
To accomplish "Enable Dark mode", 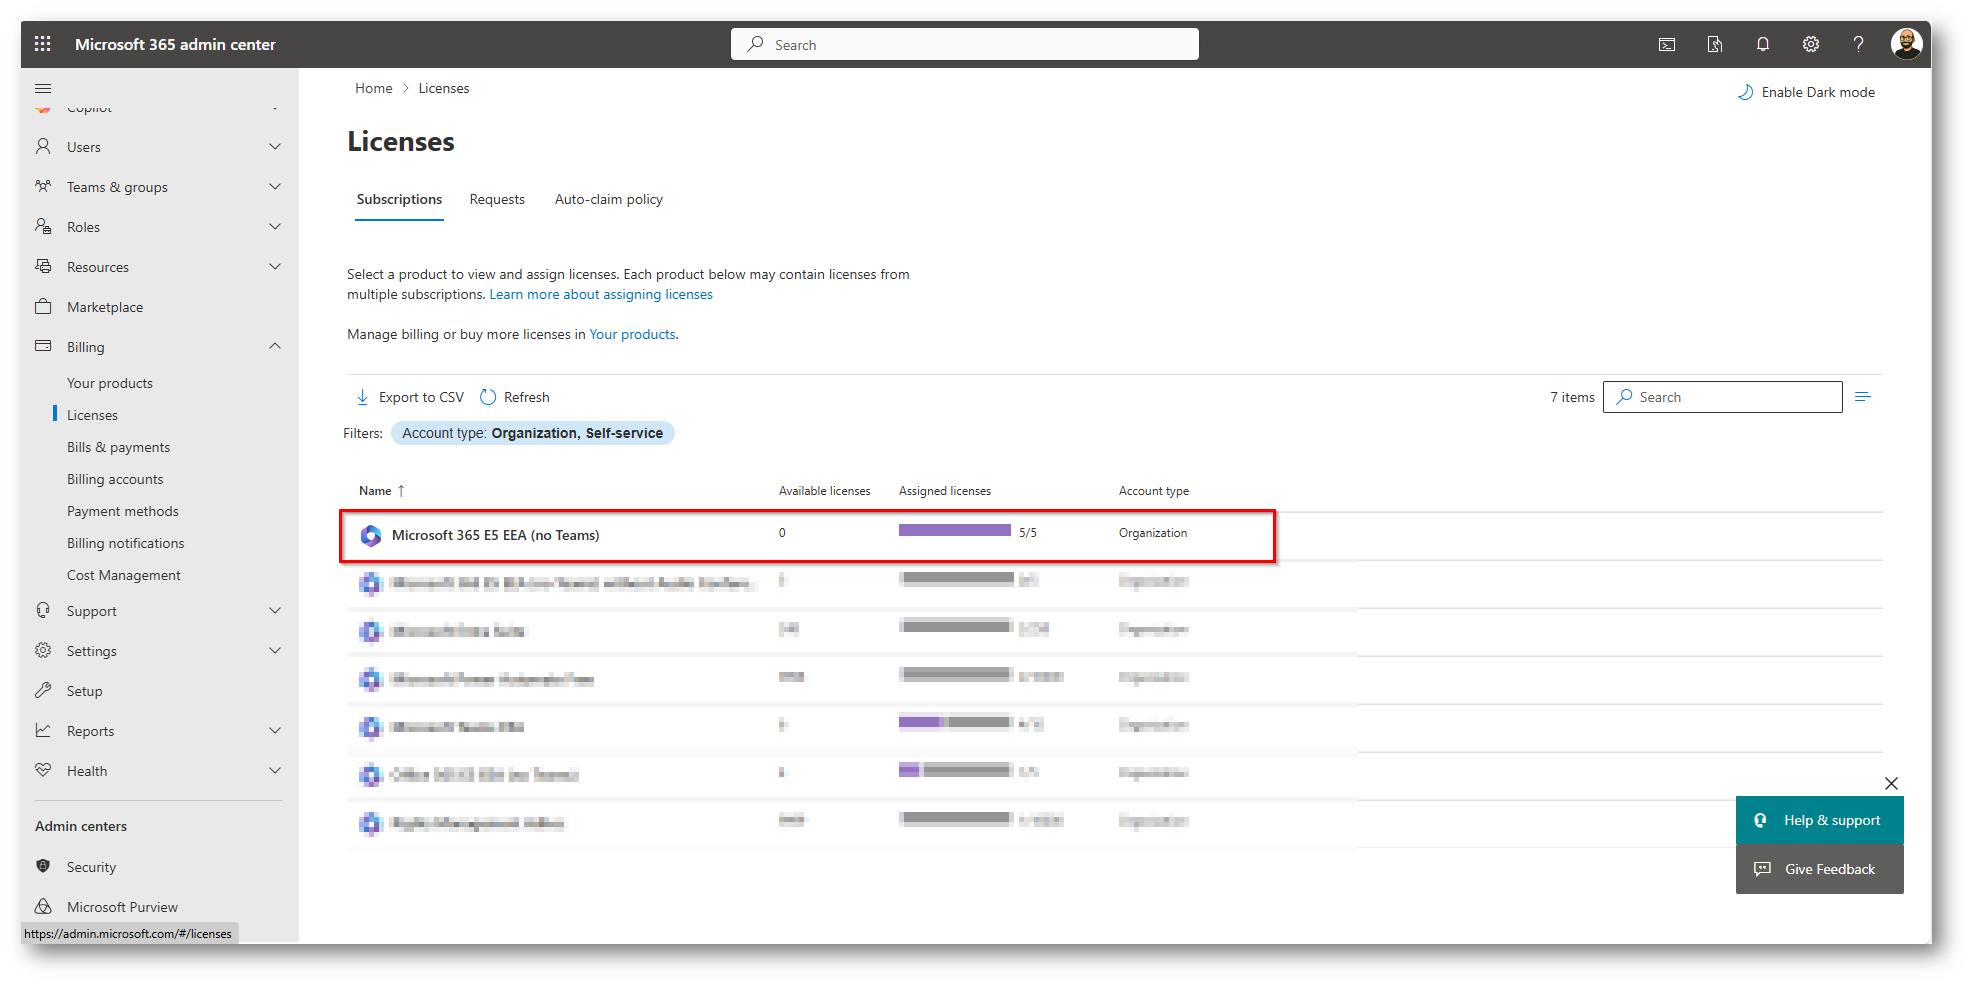I will pos(1806,92).
